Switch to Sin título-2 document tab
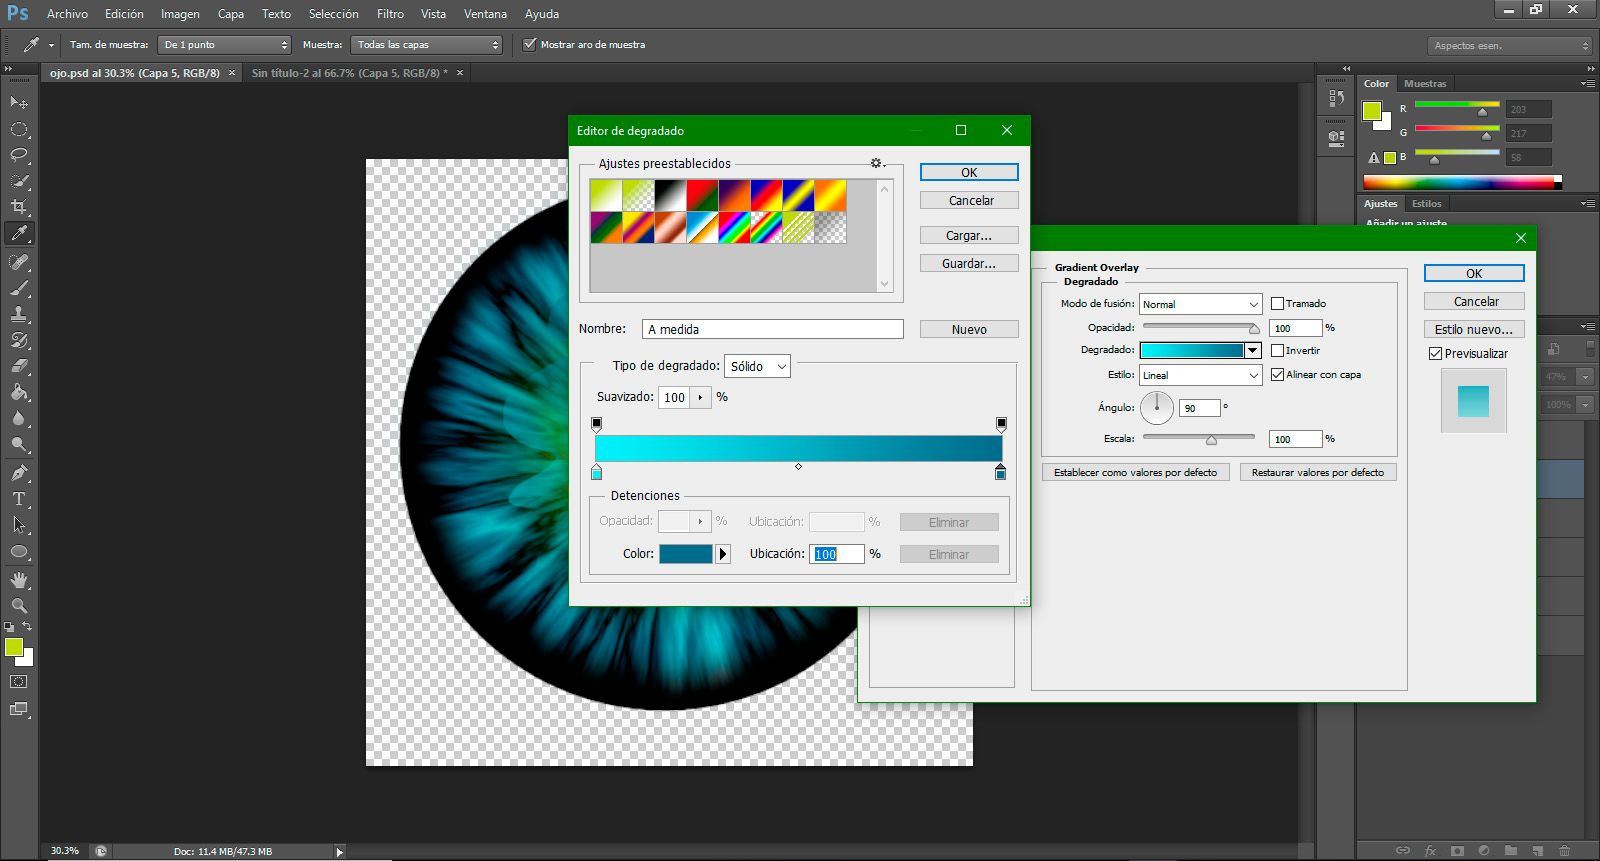Viewport: 1600px width, 861px height. [x=349, y=73]
